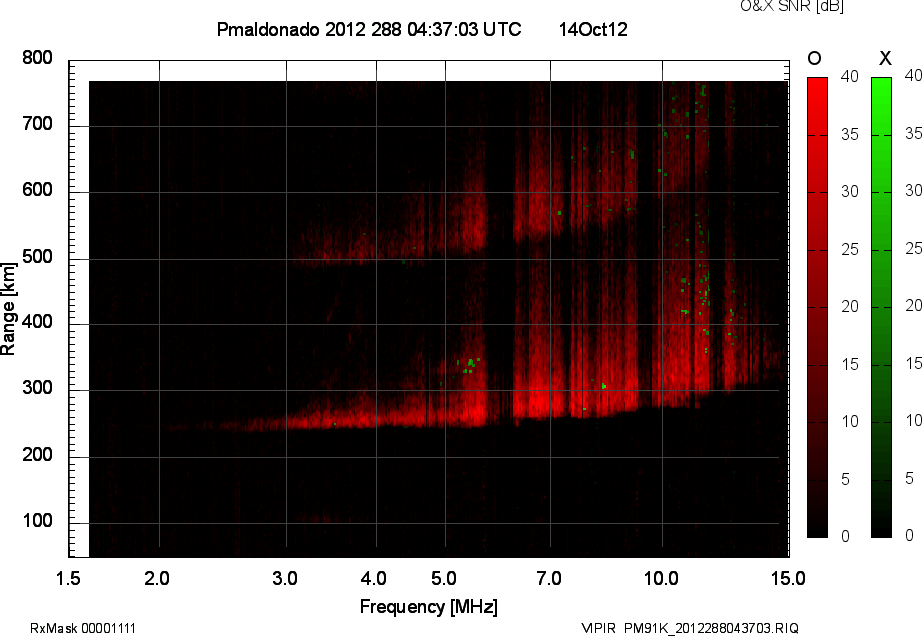Click the 'VIPIR PM91K_2012288043703.RIQ' file name
This screenshot has width=922, height=636.
click(690, 628)
